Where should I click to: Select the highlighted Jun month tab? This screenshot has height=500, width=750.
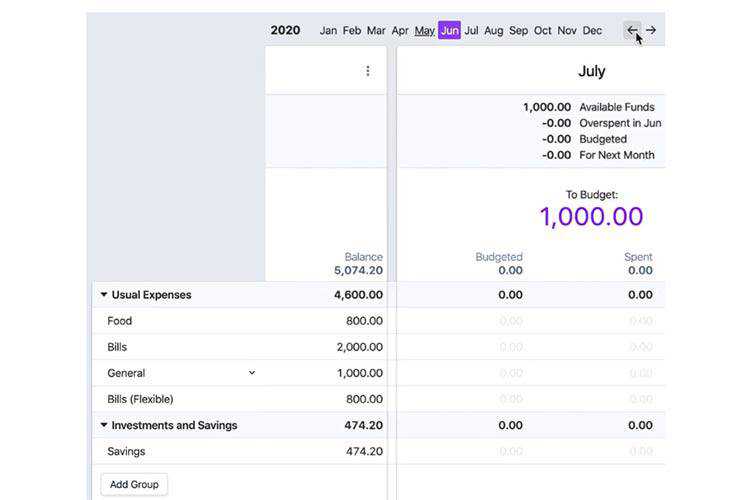[449, 31]
